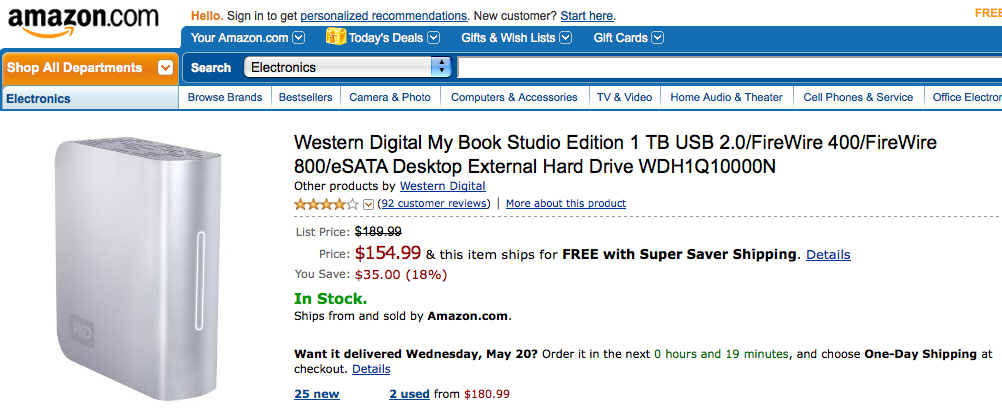The image size is (1002, 414).
Task: Click the star rating icons
Action: click(x=326, y=204)
